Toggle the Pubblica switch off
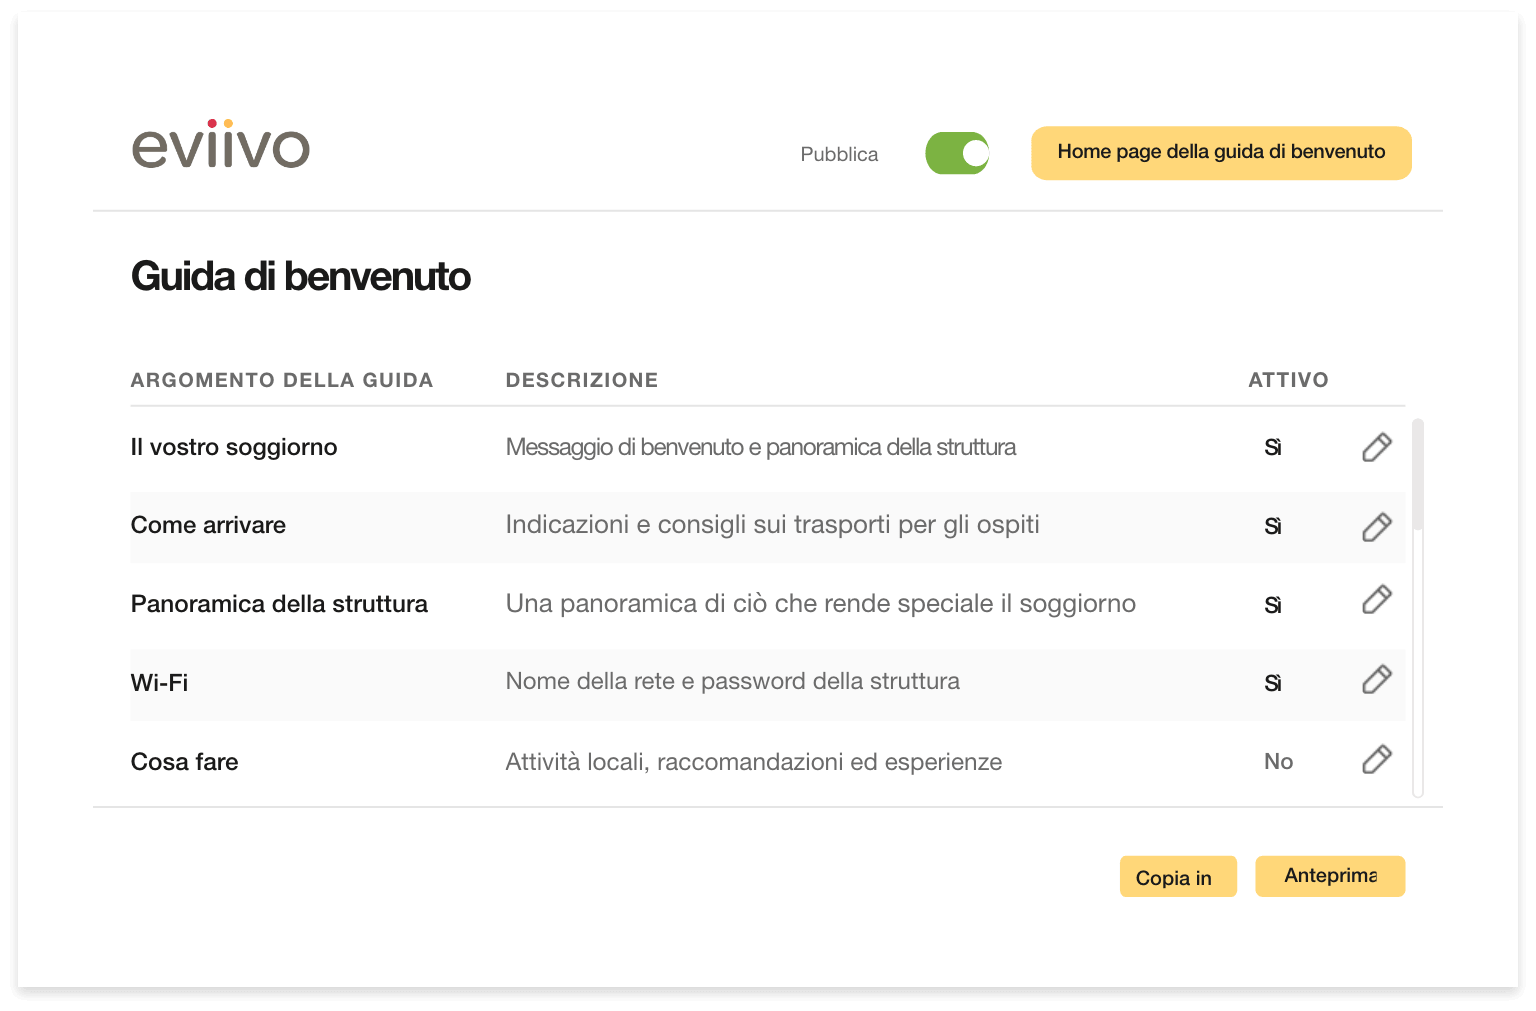1536x1011 pixels. pyautogui.click(x=957, y=153)
